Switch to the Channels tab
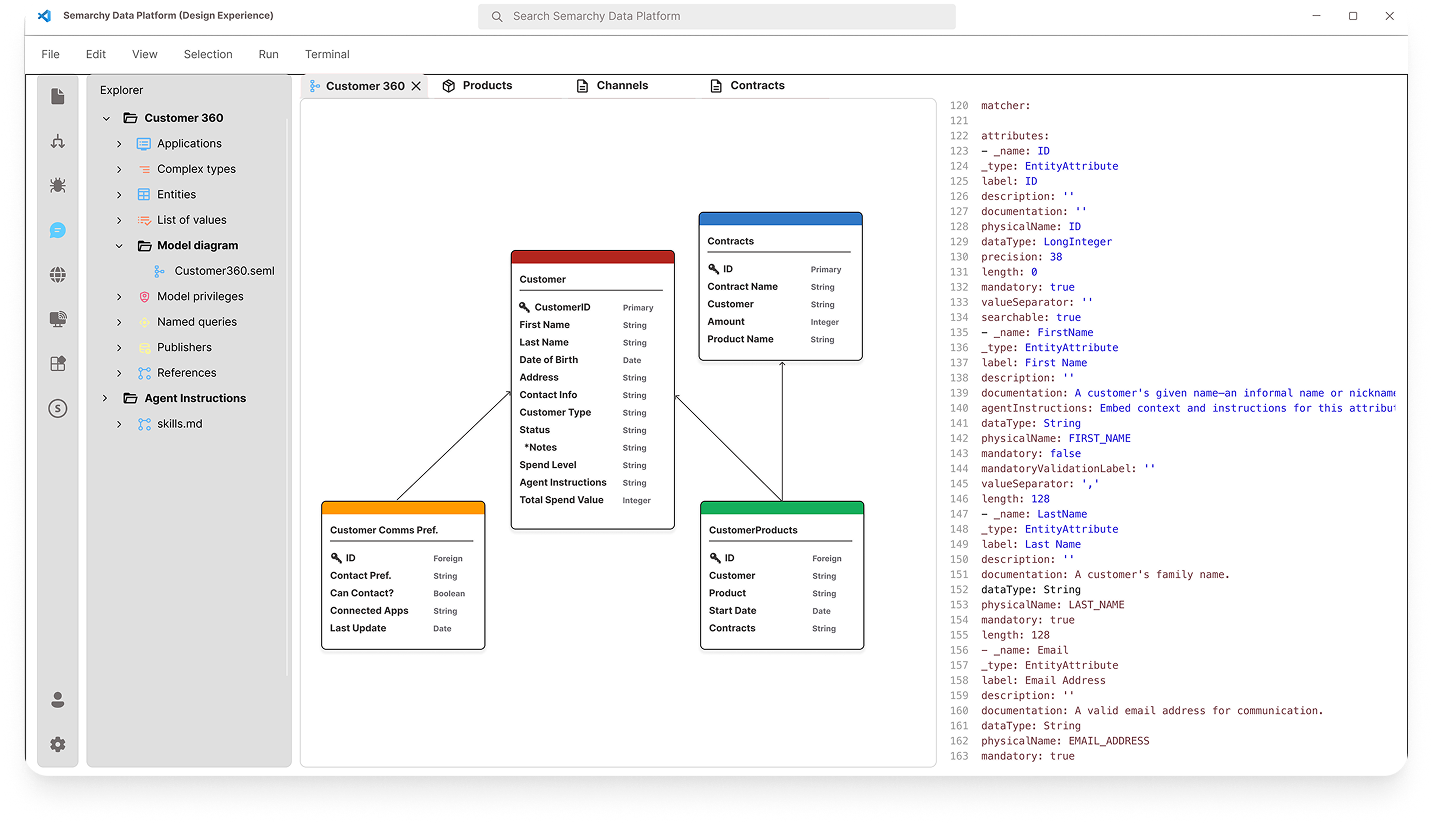Viewport: 1432px width, 824px height. click(x=622, y=86)
